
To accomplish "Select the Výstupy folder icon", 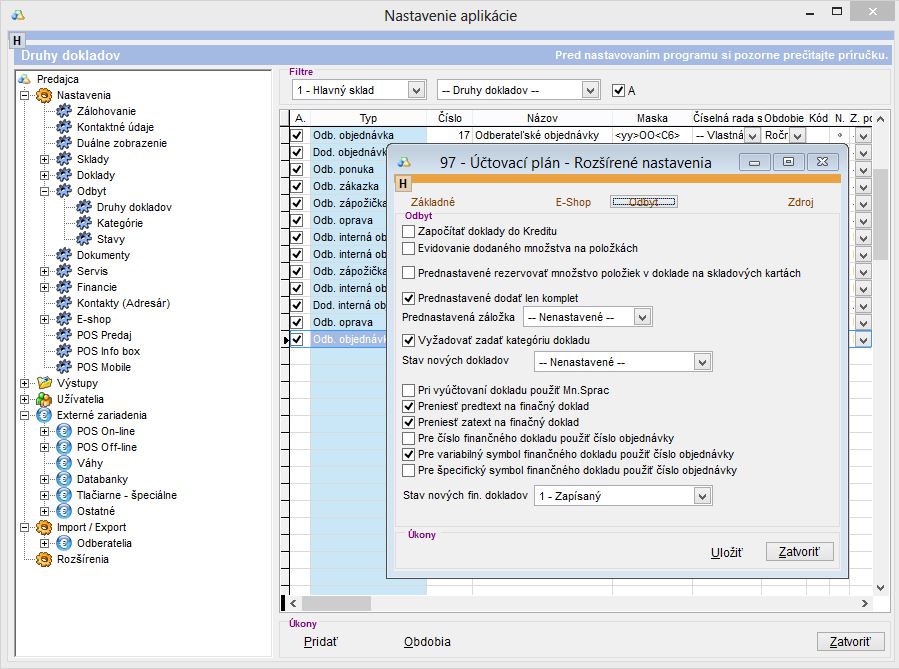I will click(44, 383).
